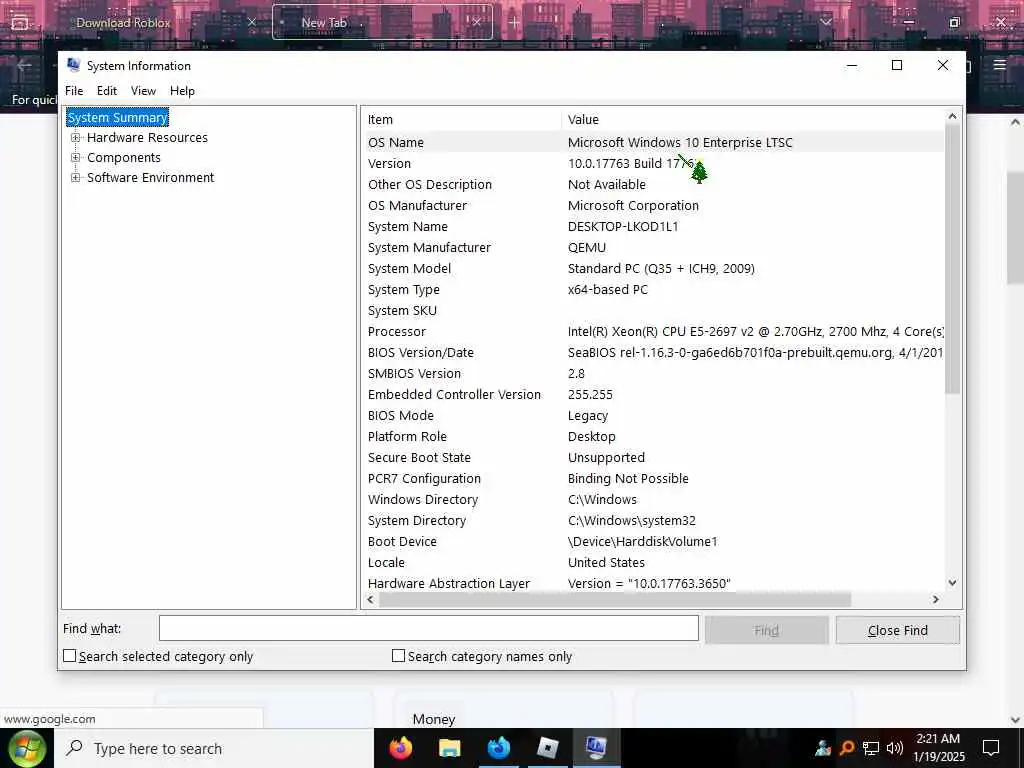Screen dimensions: 1024x768
Task: Expand the Hardware Resources tree node
Action: 76,138
